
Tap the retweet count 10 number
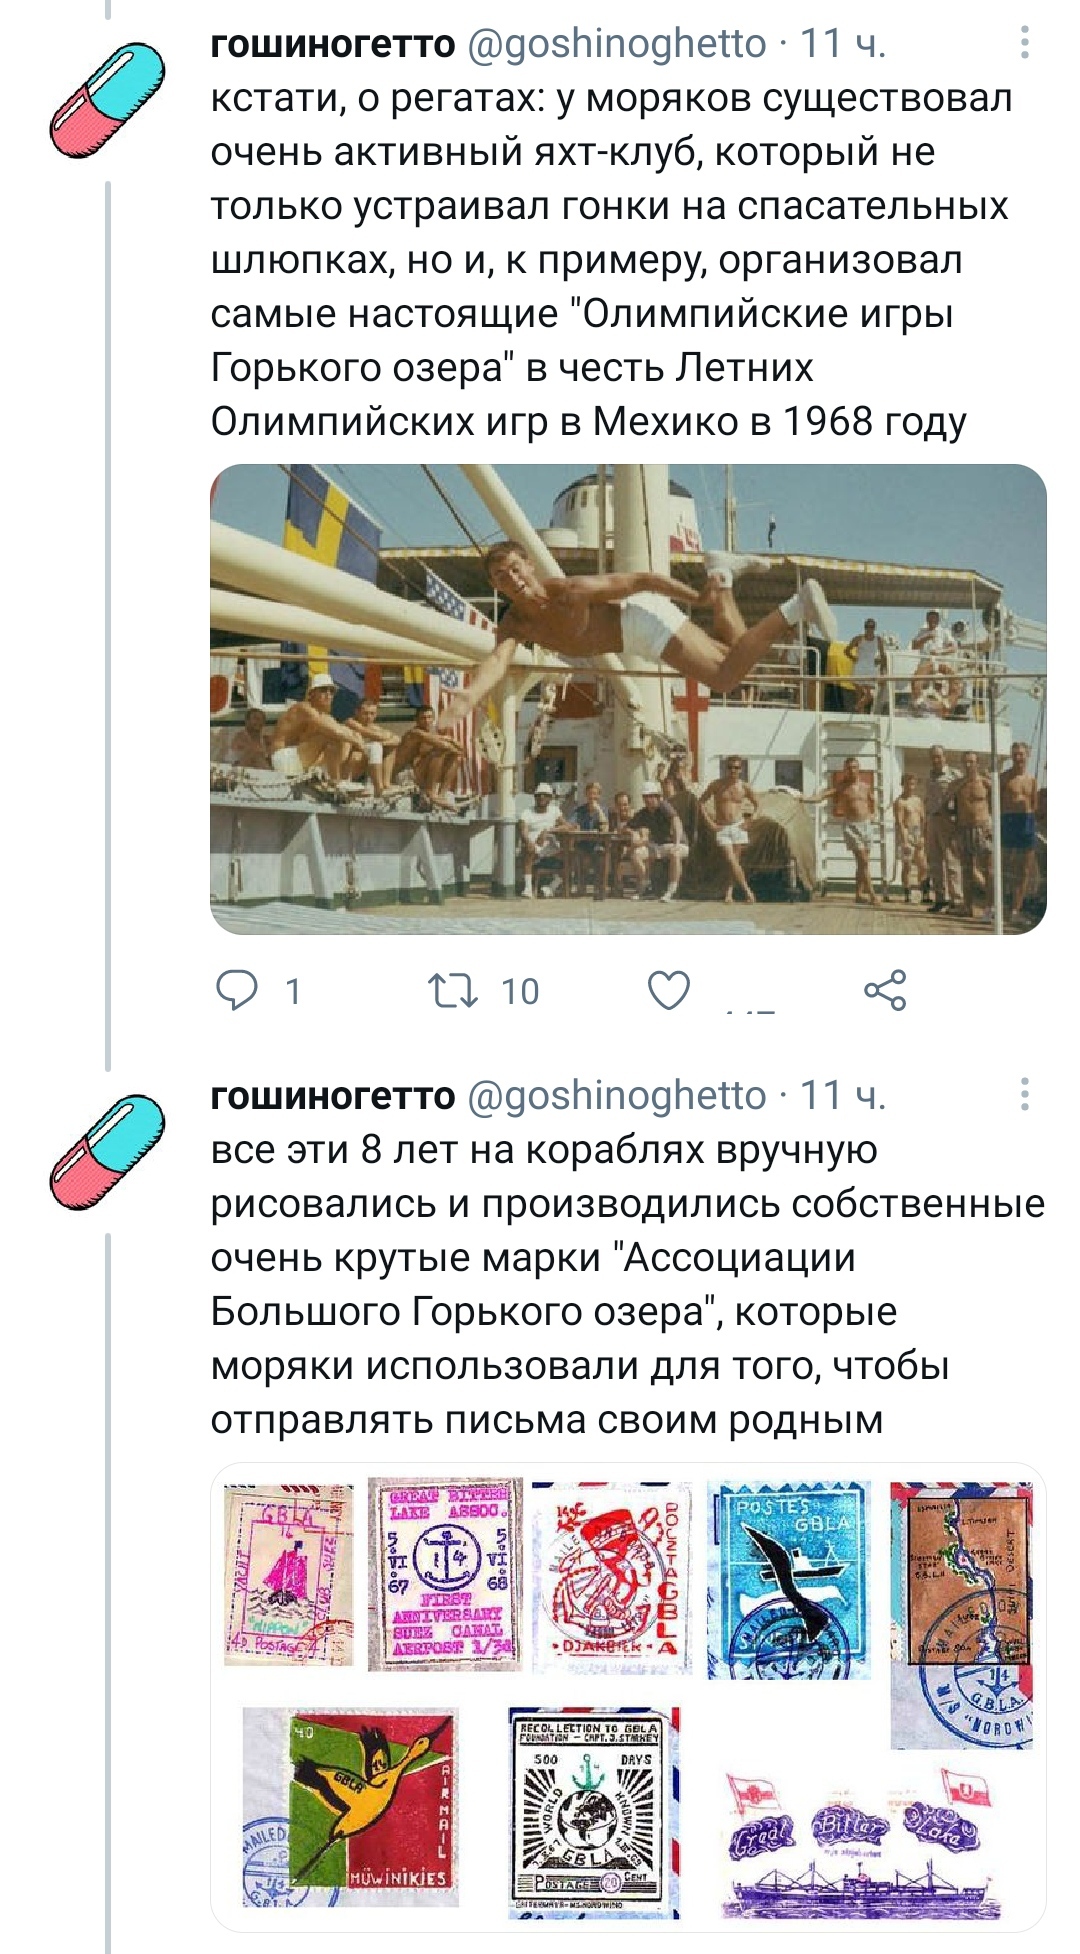520,991
